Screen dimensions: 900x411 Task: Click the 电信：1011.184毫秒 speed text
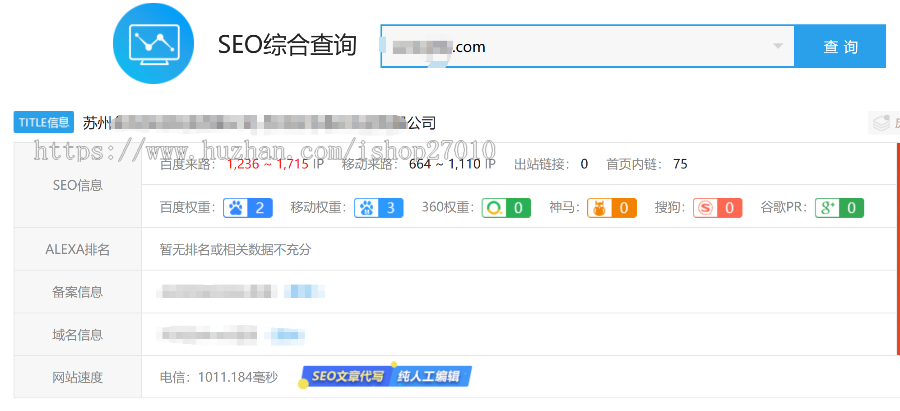219,377
